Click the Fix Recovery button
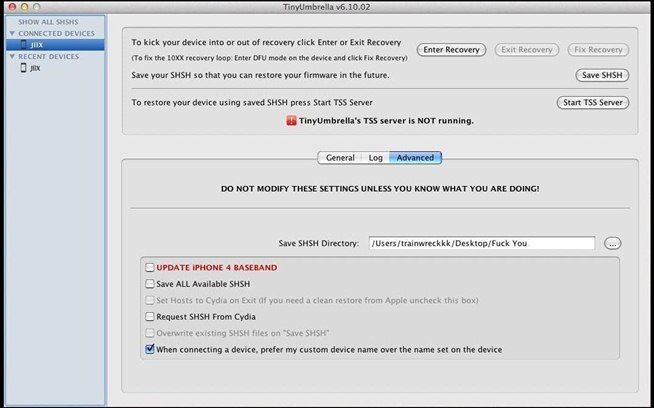Screen dimensions: 654x408 pyautogui.click(x=598, y=50)
